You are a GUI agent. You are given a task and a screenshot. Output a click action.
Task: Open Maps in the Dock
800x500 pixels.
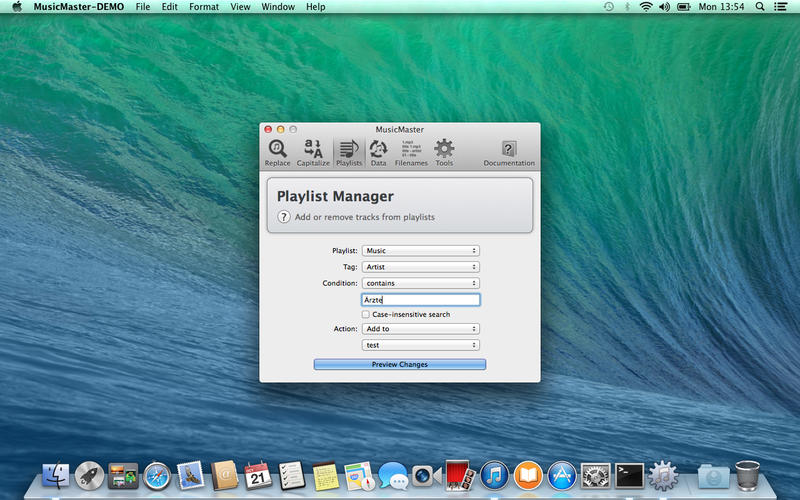pos(359,476)
